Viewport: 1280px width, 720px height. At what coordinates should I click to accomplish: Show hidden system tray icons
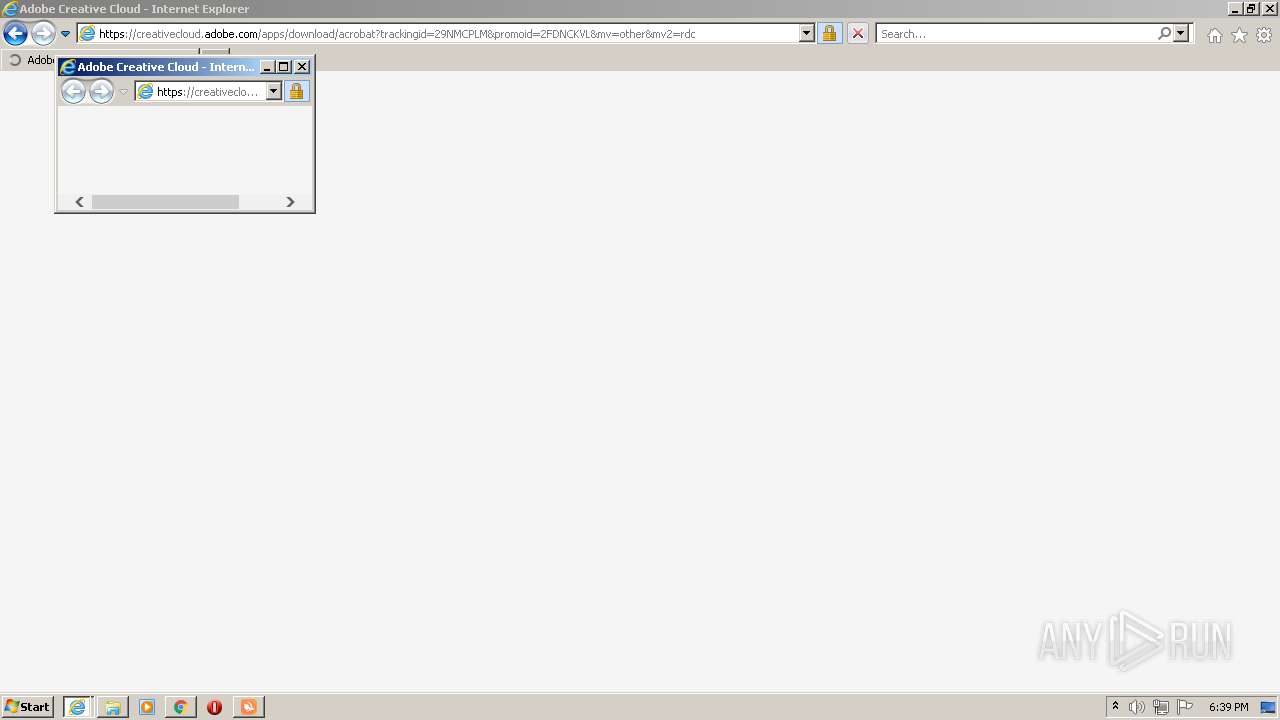tap(1115, 707)
